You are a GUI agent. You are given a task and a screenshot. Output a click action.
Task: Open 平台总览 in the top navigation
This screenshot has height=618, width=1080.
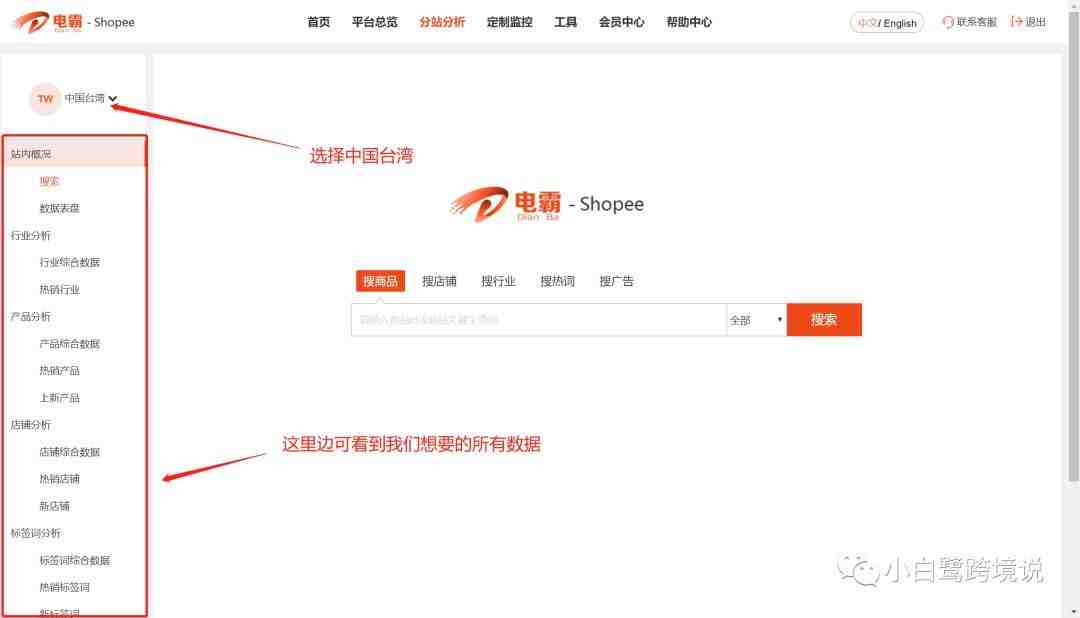pyautogui.click(x=375, y=22)
